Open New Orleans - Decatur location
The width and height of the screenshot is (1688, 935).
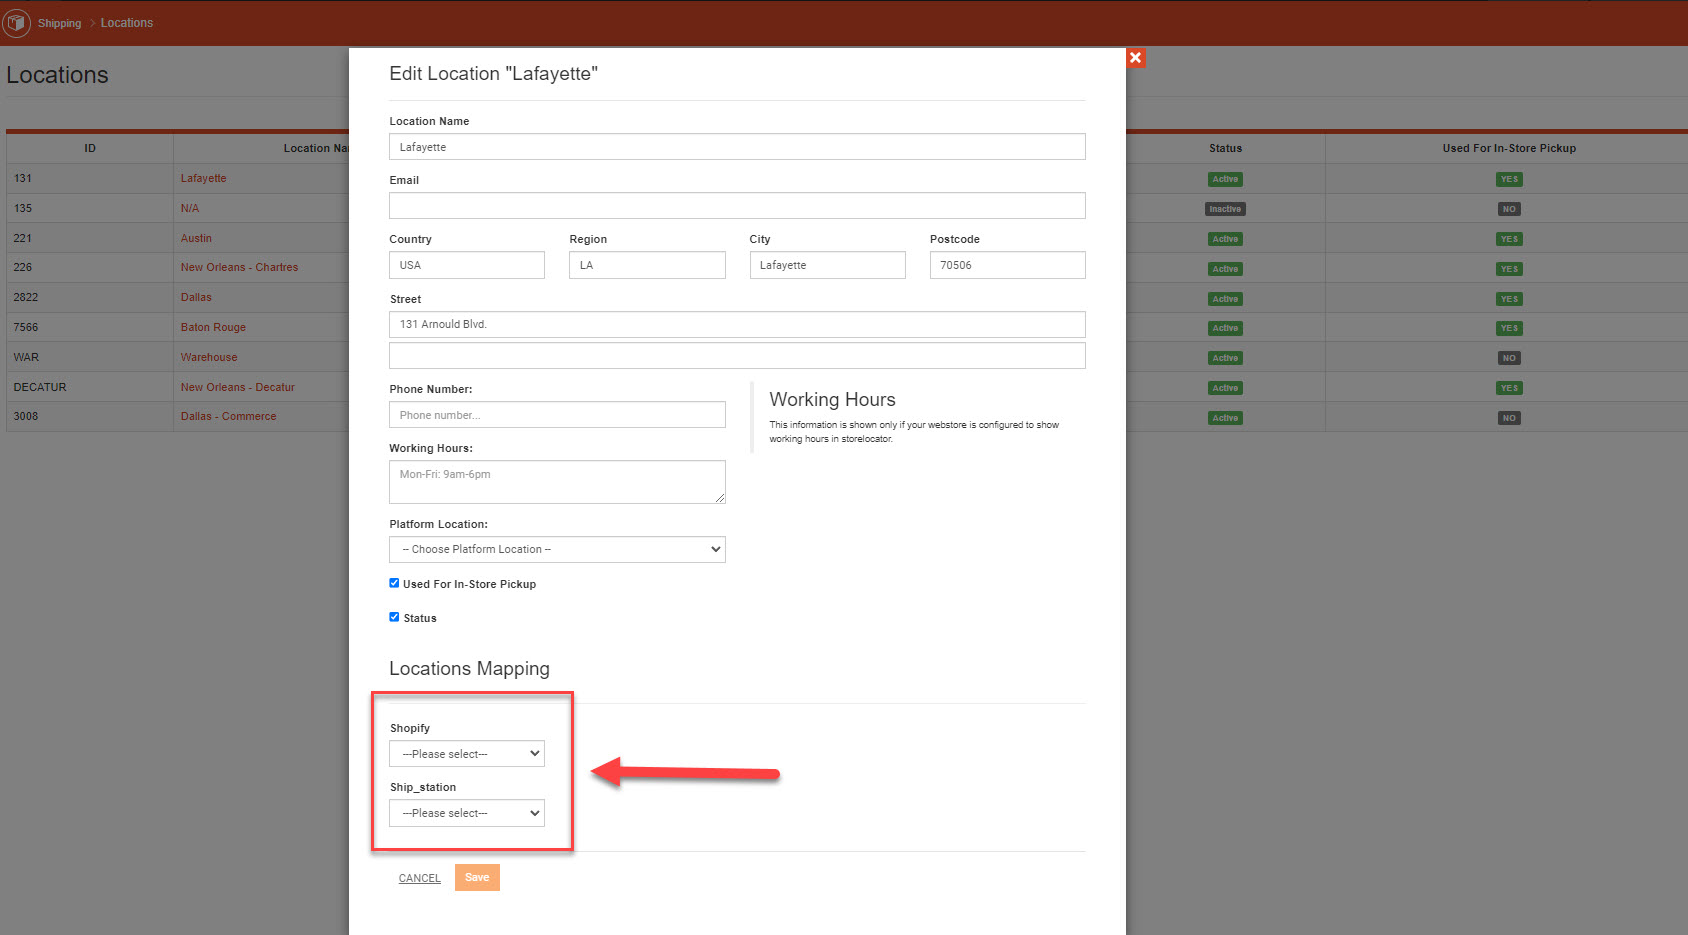click(x=237, y=387)
